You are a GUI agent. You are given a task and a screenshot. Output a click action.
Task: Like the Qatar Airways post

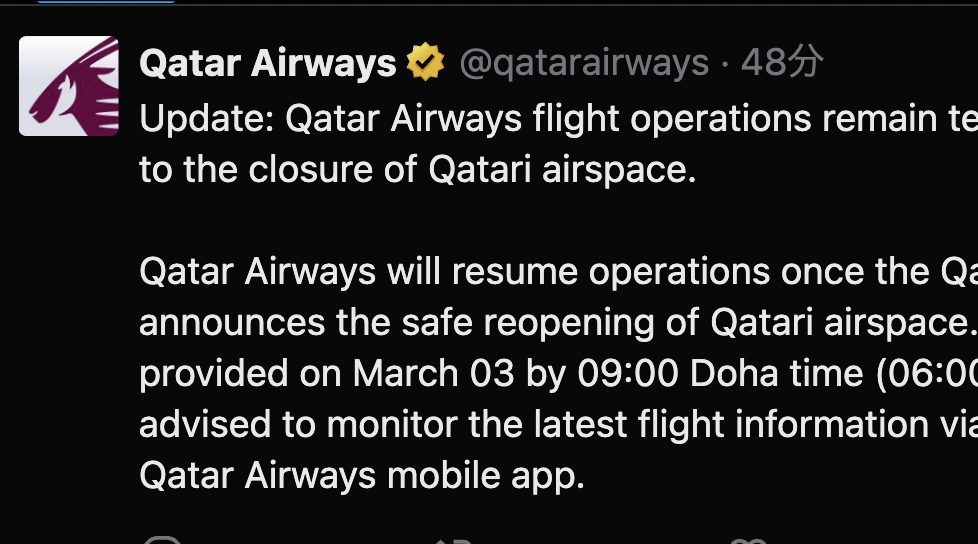tap(747, 541)
